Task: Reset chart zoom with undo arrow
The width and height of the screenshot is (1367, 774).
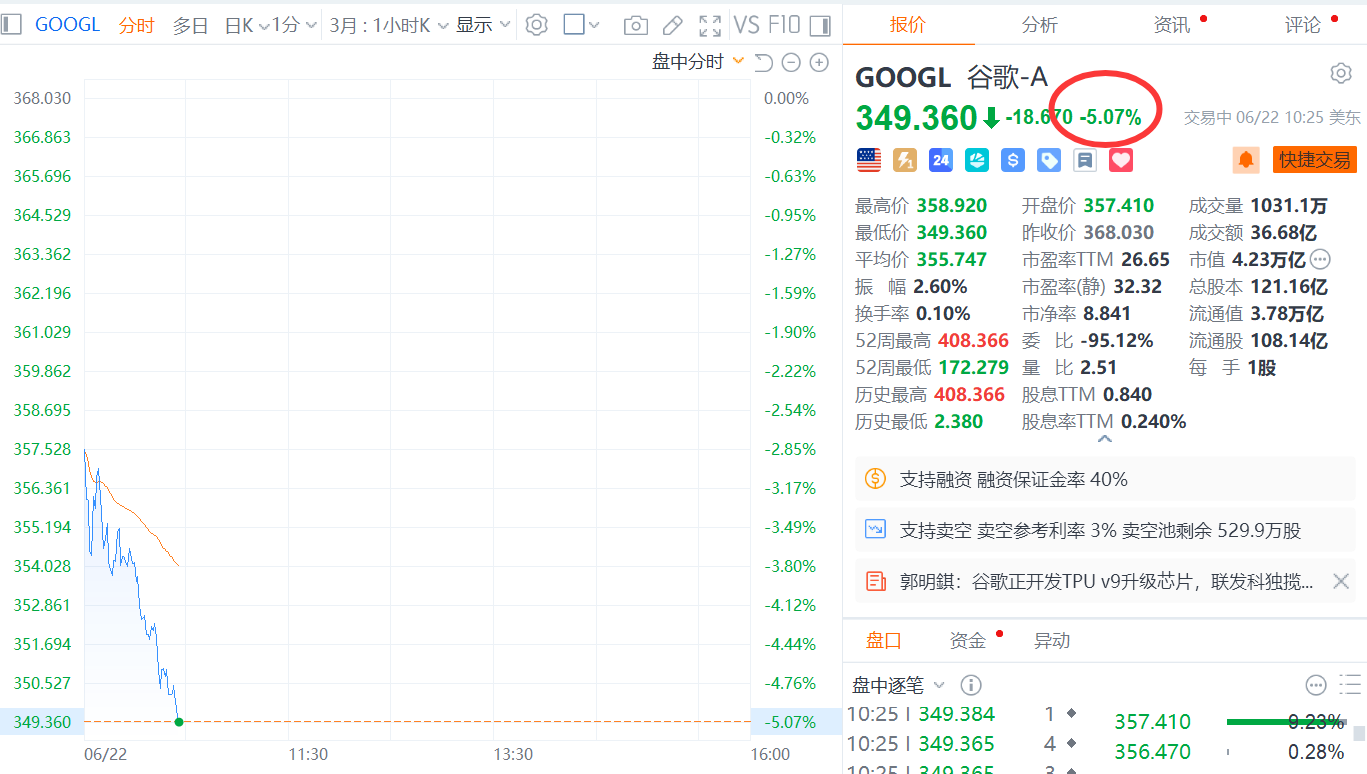Action: 764,63
